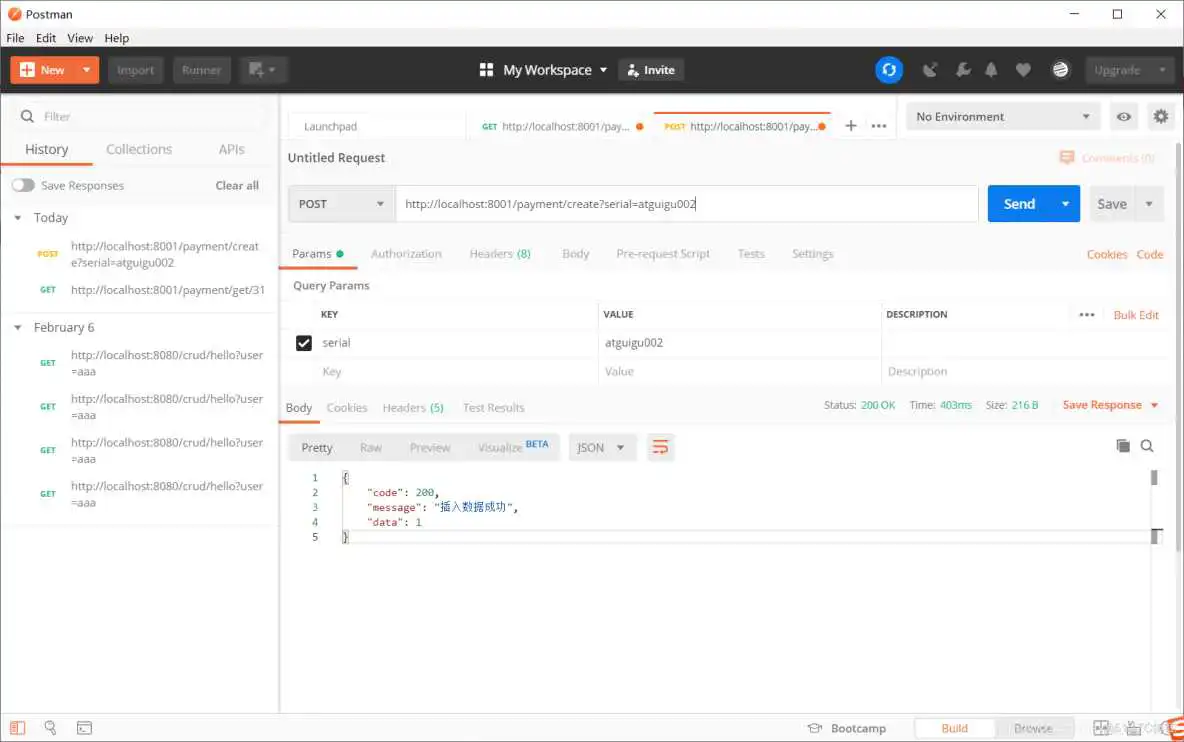The height and width of the screenshot is (742, 1184).
Task: Open search in response body panel
Action: [1147, 446]
